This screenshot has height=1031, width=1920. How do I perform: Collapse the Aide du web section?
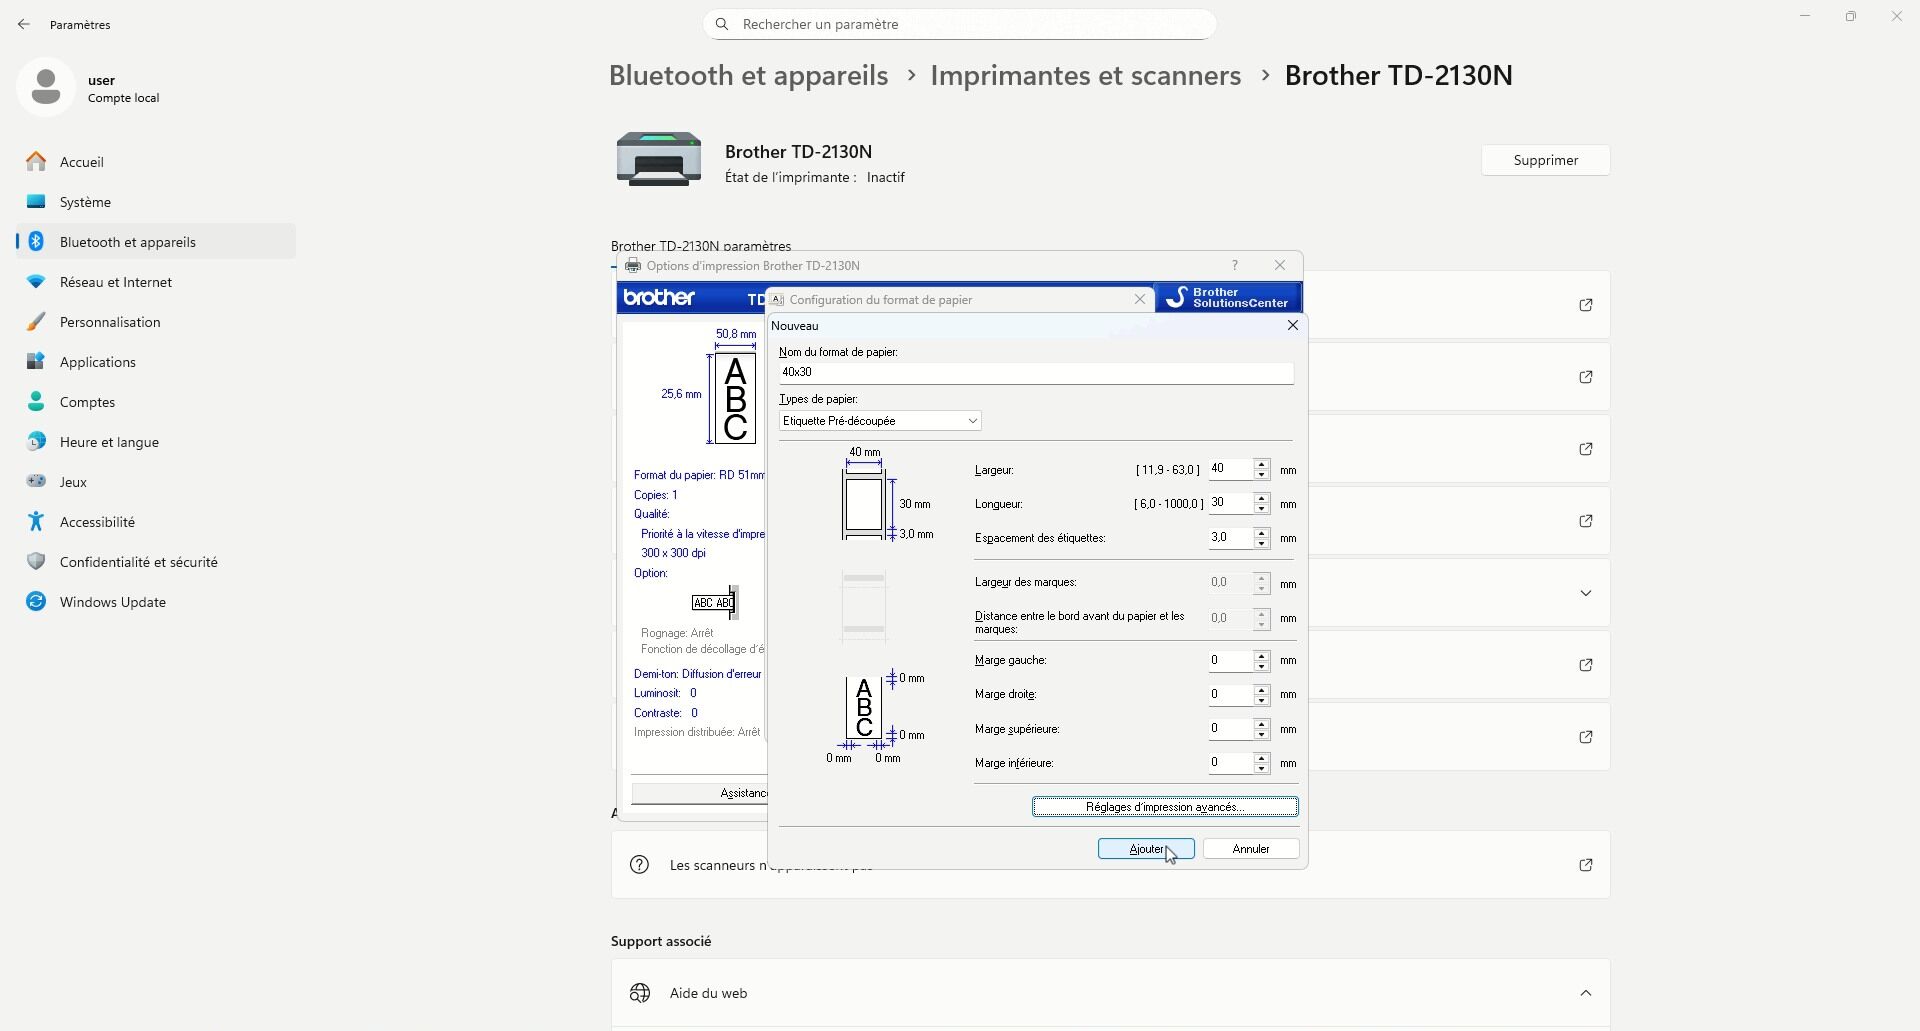coord(1585,993)
